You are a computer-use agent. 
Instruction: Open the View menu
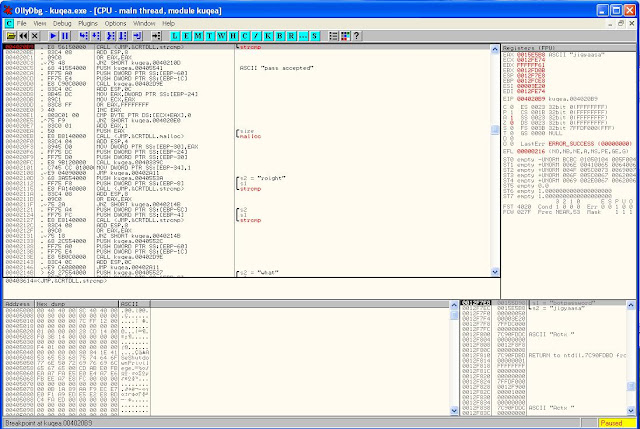[x=40, y=24]
